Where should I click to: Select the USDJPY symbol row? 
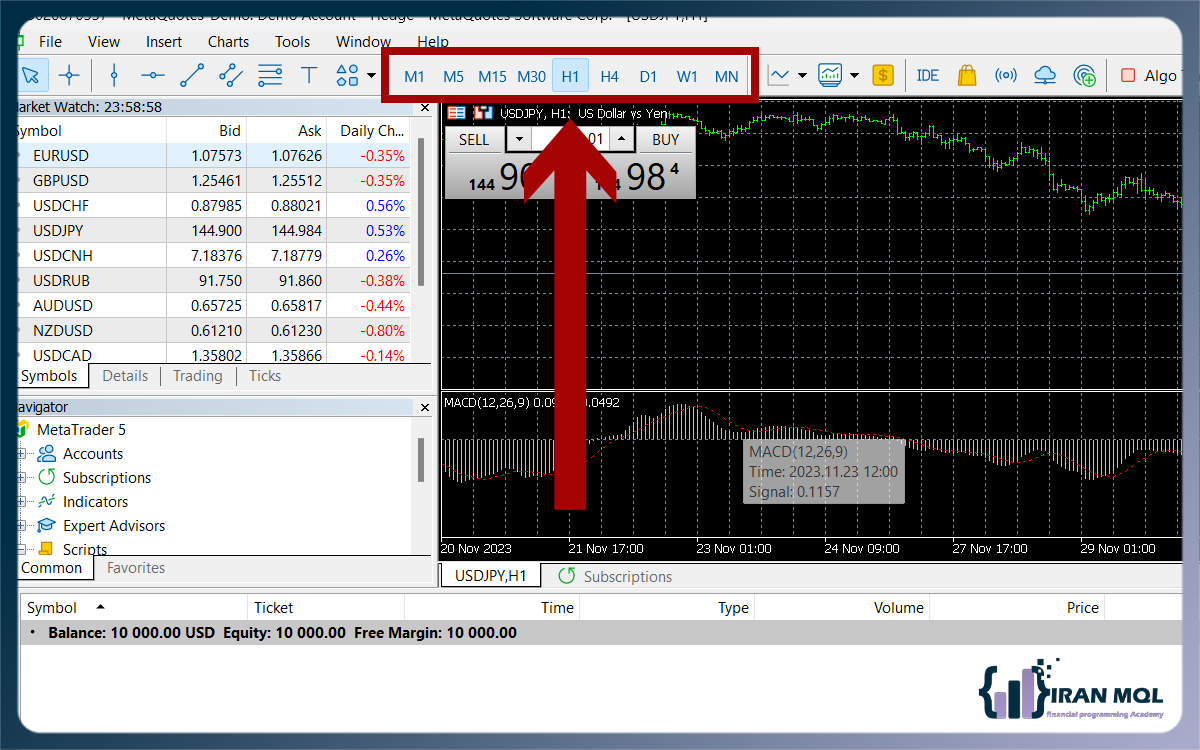(214, 231)
